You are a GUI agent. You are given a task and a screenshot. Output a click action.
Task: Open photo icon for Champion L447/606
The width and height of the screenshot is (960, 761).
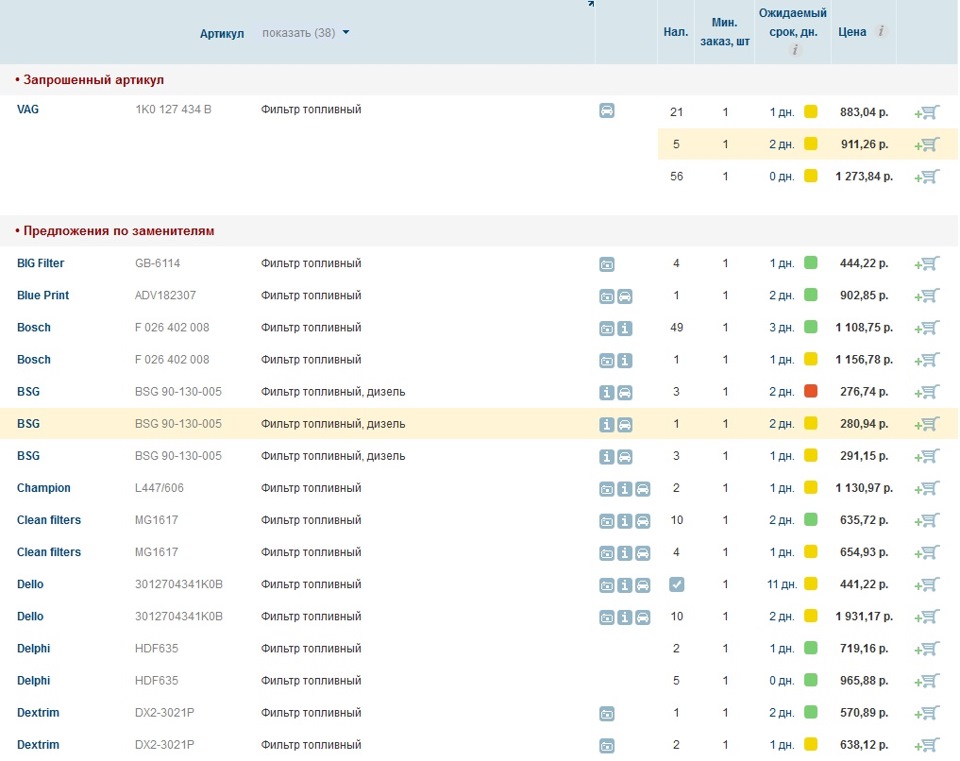607,489
